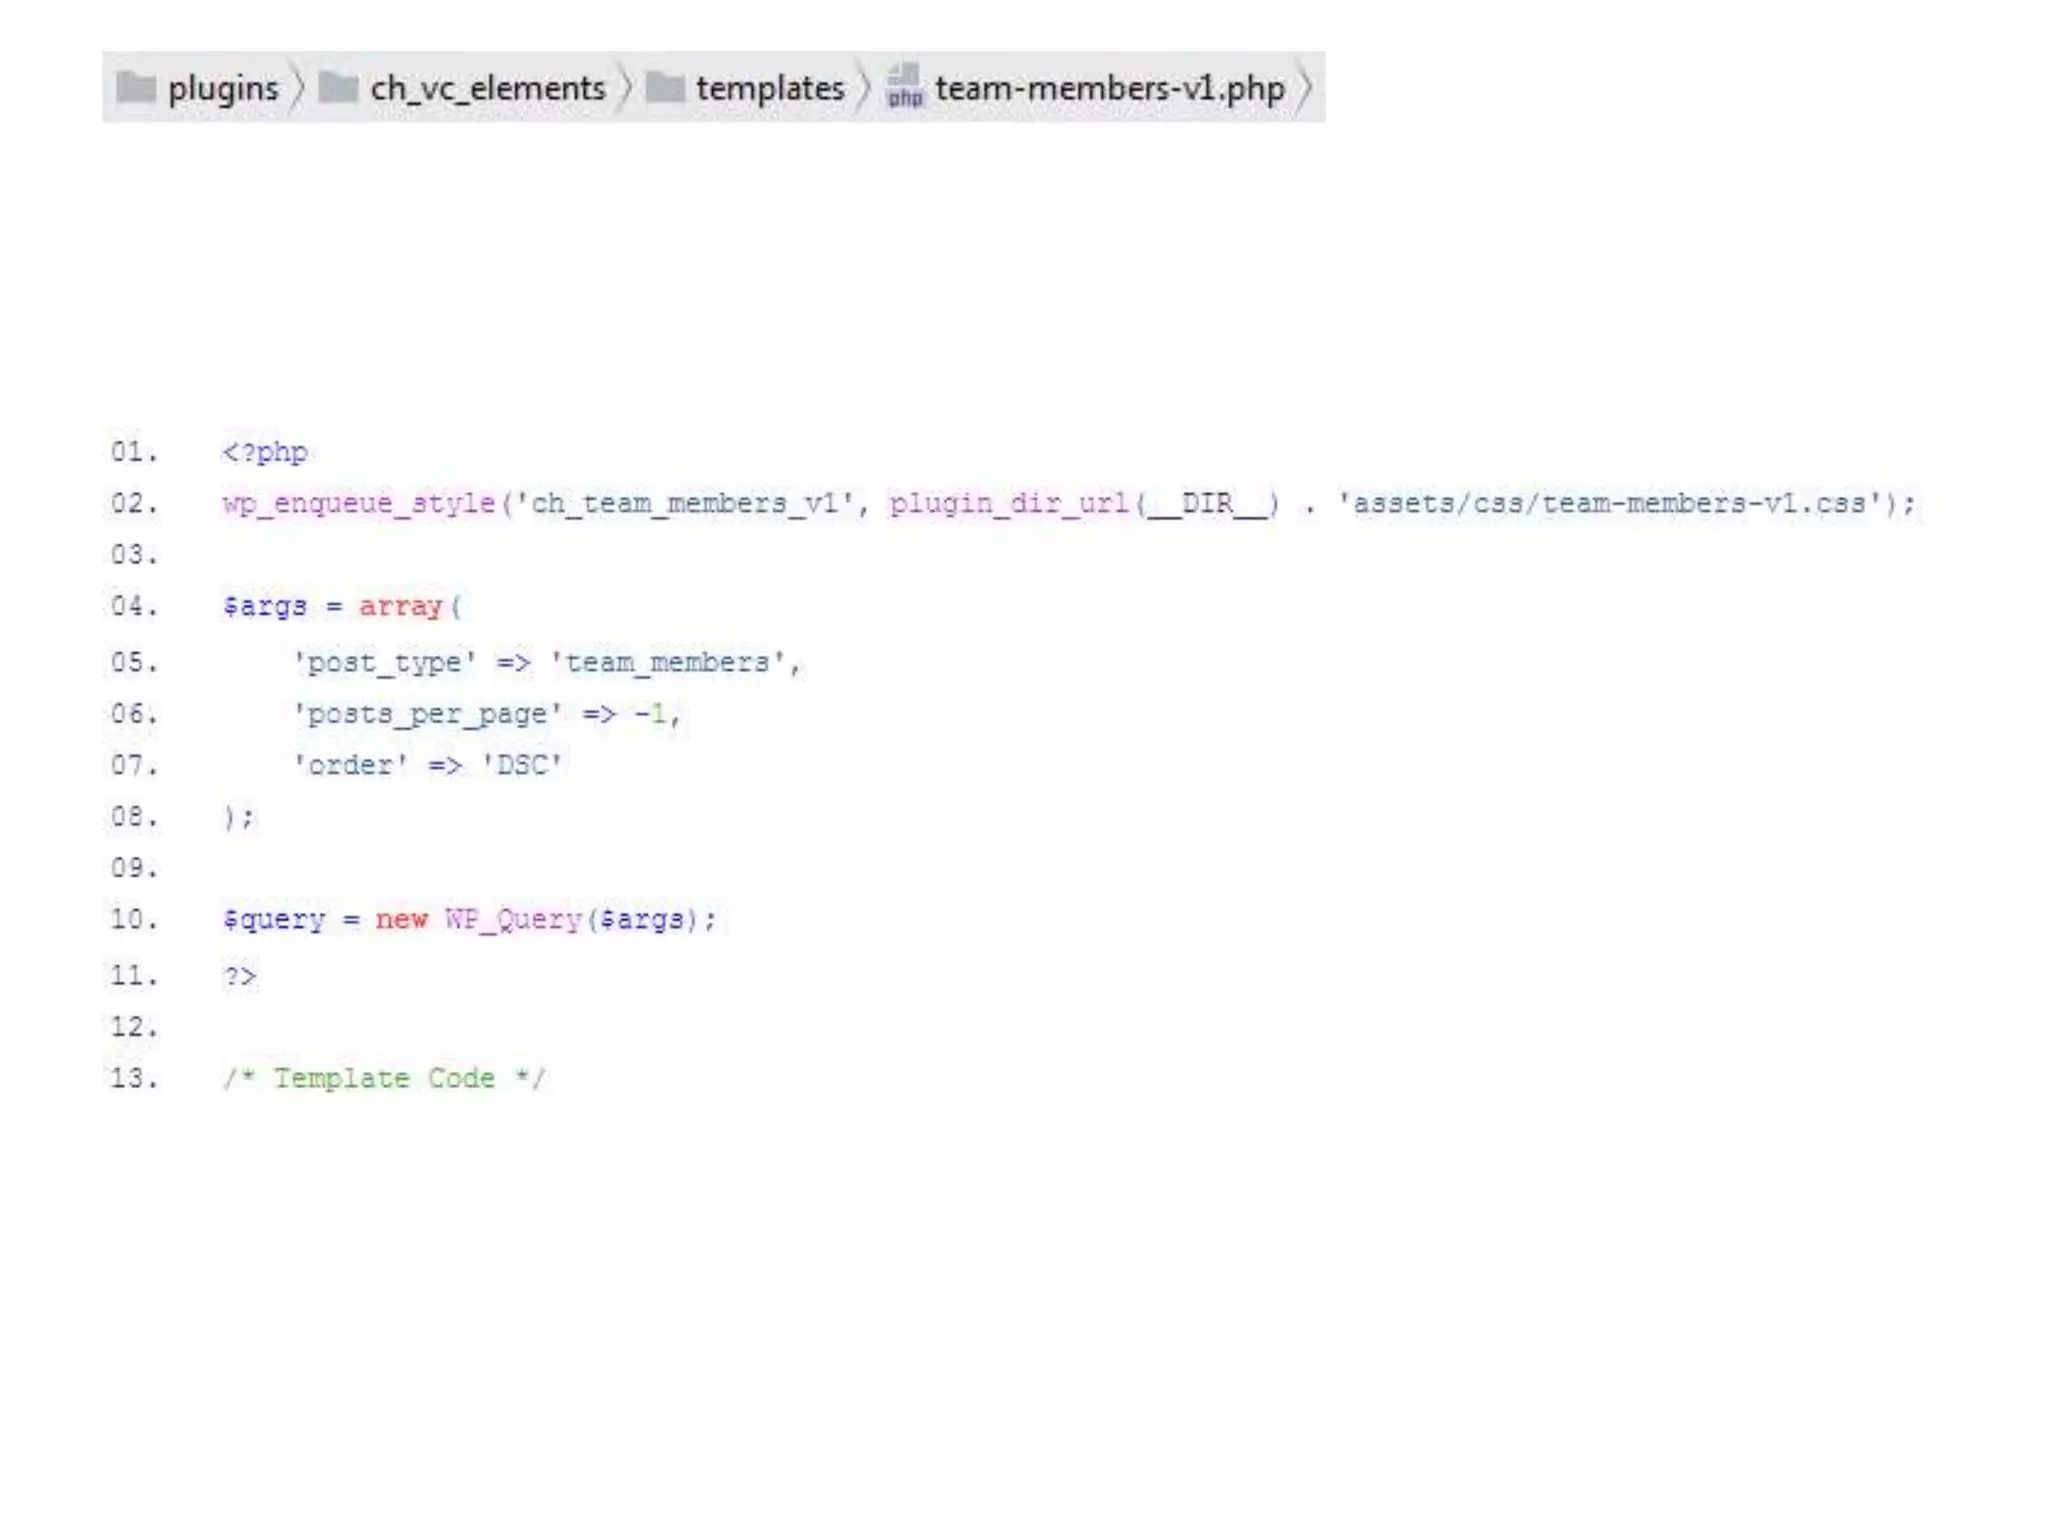Click the ch_vc_elements folder icon
The width and height of the screenshot is (2048, 1536).
coord(338,88)
